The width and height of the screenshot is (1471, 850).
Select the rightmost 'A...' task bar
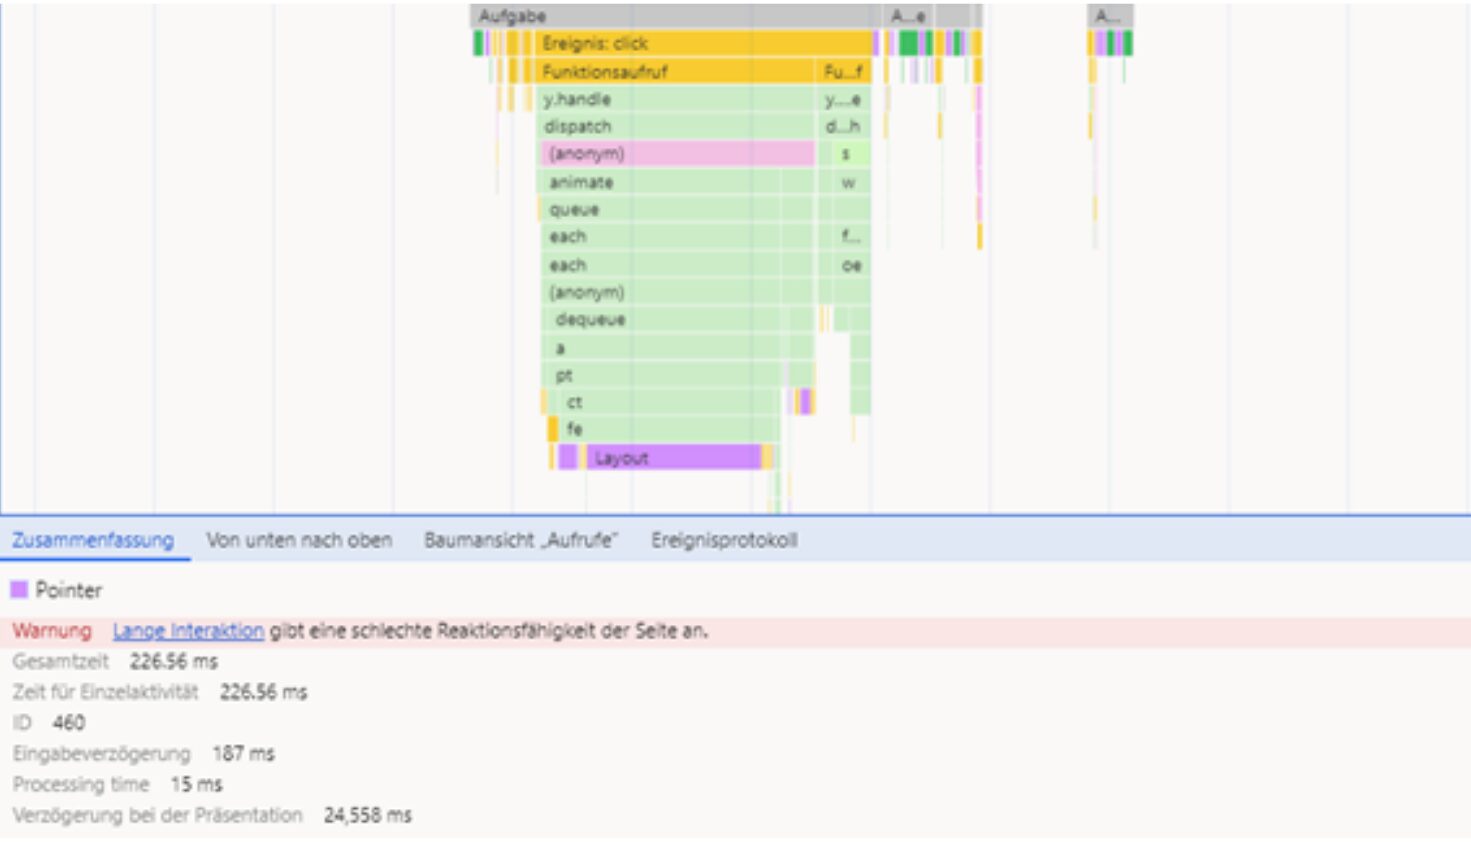[x=1110, y=16]
